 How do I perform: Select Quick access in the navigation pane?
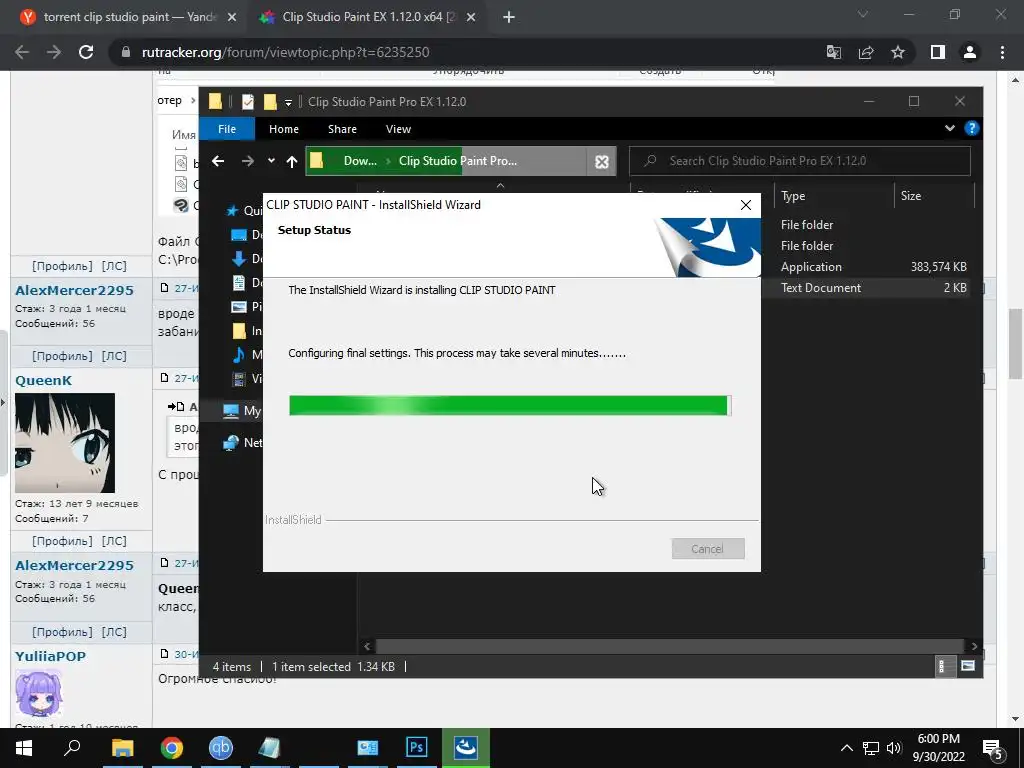point(244,210)
